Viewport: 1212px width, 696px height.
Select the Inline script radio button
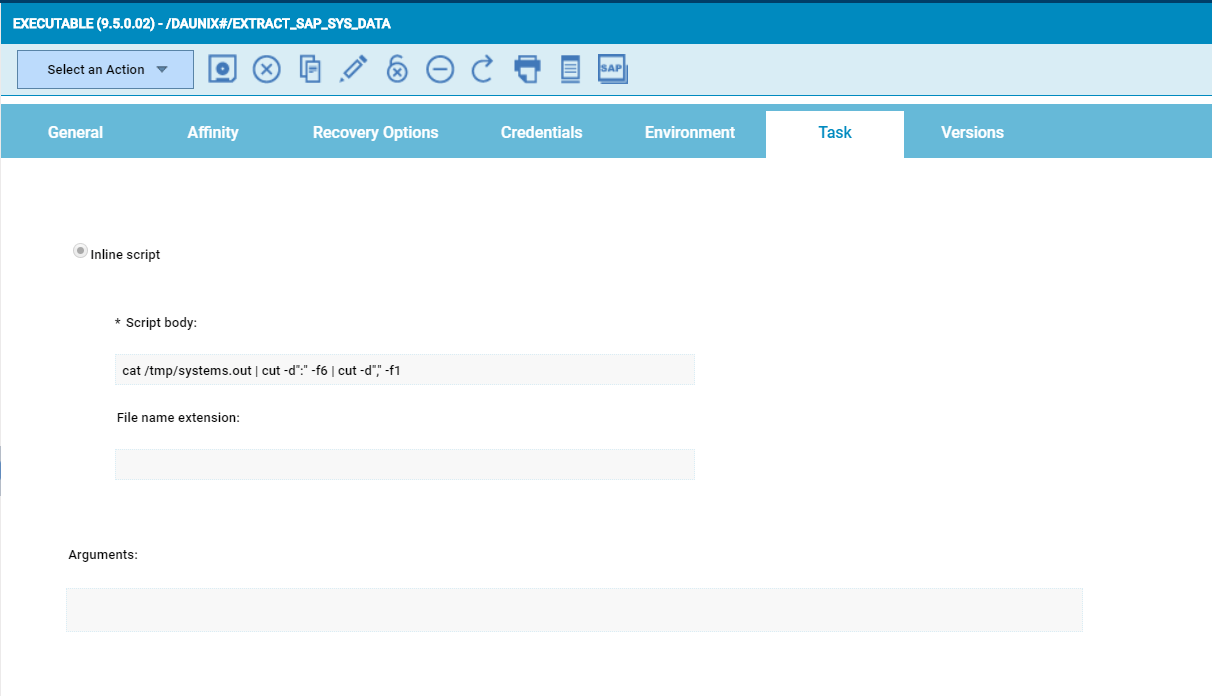(80, 252)
